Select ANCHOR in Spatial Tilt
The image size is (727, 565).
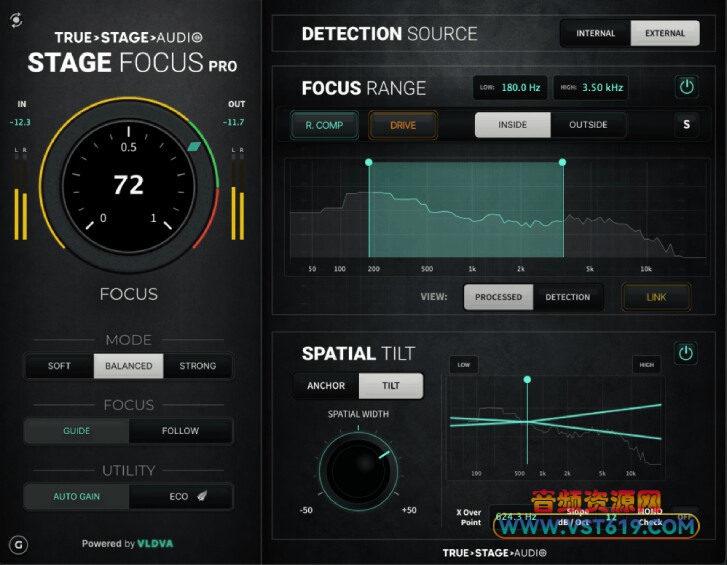click(326, 386)
